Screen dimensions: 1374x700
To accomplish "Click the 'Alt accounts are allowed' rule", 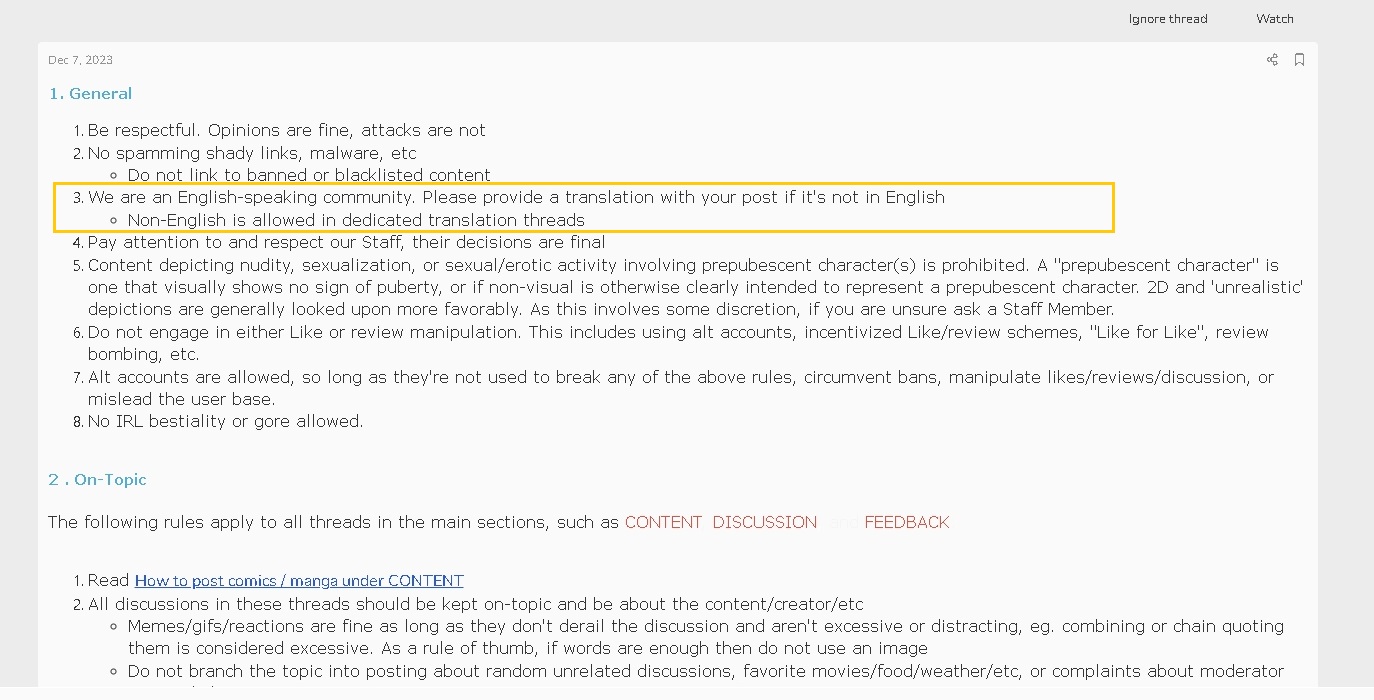I will [x=680, y=377].
